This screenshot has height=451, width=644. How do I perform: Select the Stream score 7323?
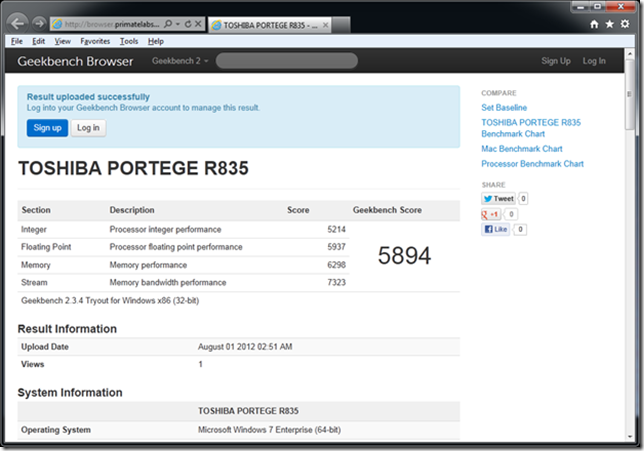click(336, 283)
